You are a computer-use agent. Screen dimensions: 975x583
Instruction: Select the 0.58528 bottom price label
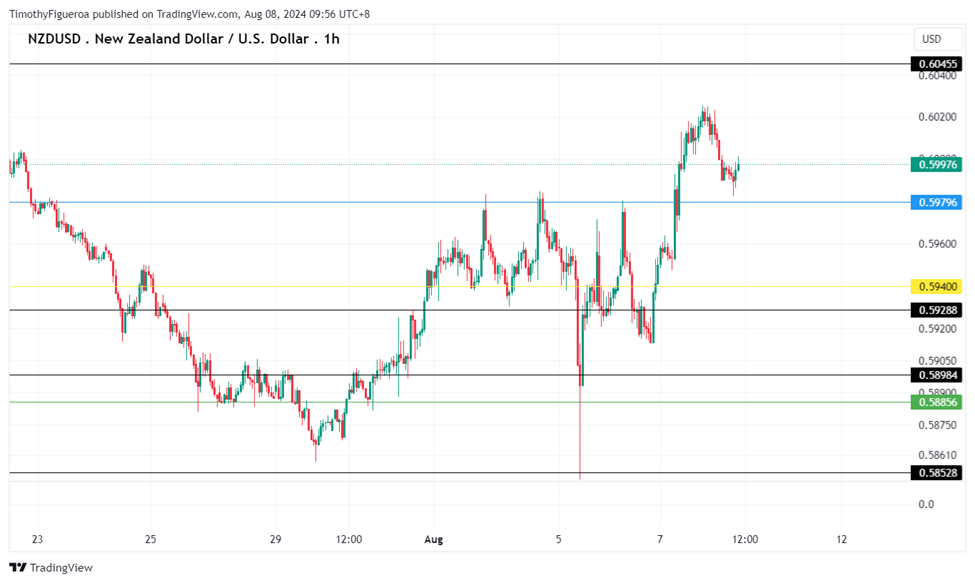[x=936, y=472]
